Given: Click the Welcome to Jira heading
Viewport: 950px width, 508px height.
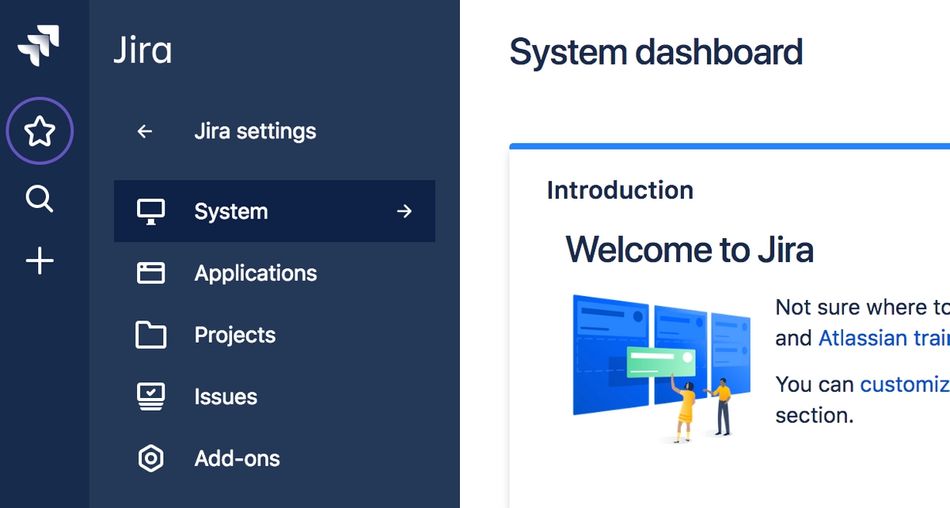Looking at the screenshot, I should pyautogui.click(x=689, y=250).
